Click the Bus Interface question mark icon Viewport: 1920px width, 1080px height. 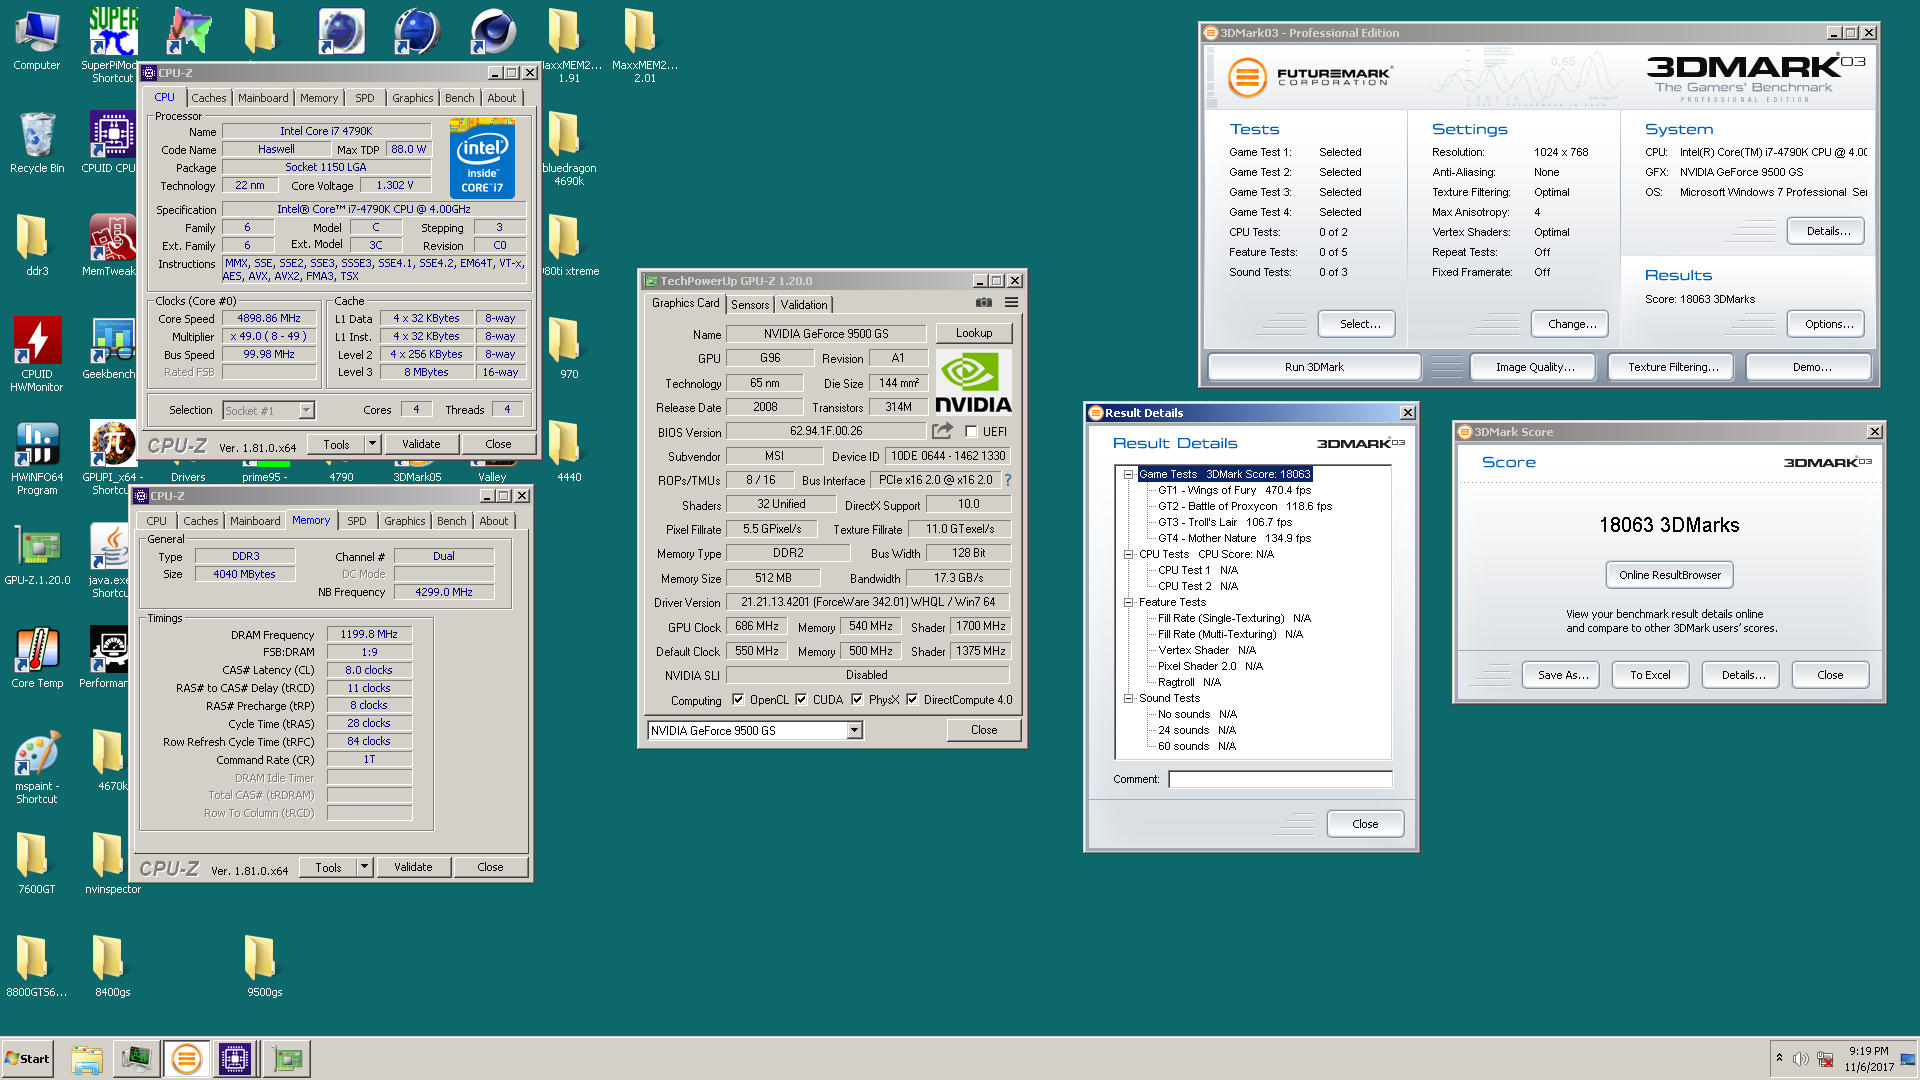point(1008,480)
